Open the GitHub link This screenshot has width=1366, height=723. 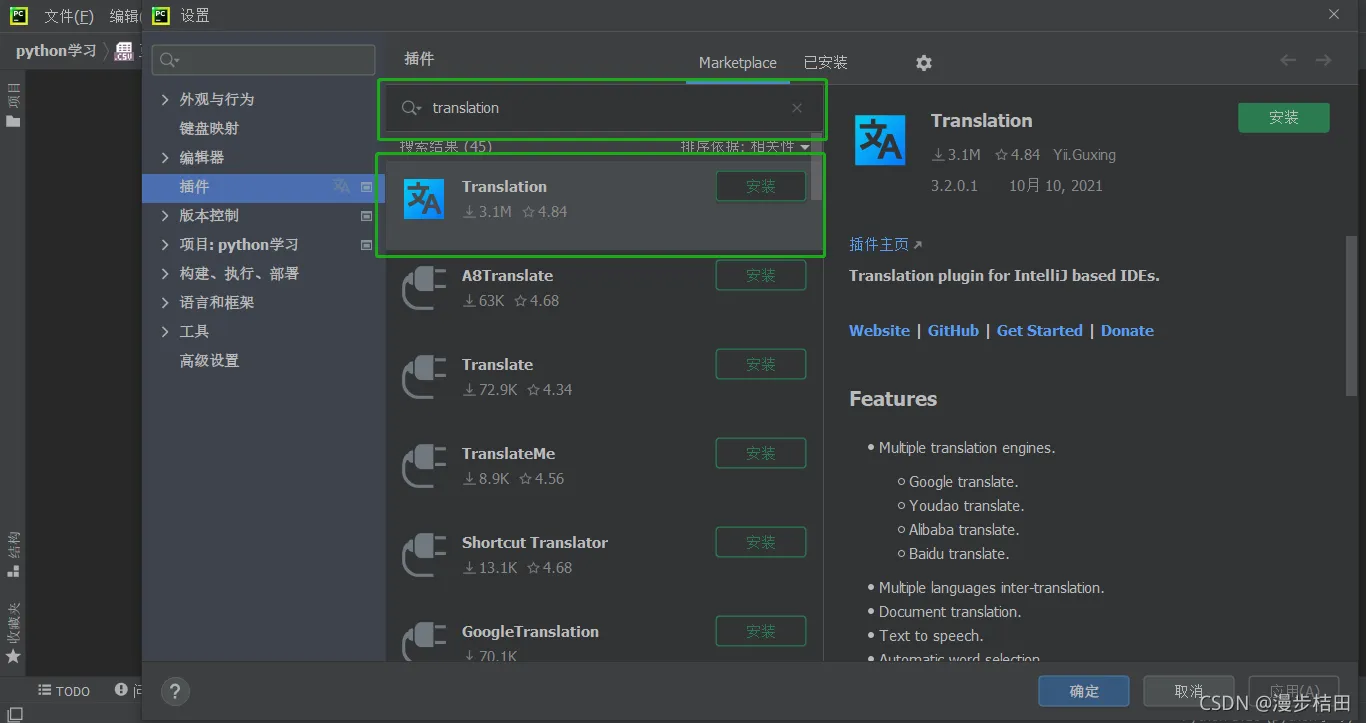click(x=953, y=330)
